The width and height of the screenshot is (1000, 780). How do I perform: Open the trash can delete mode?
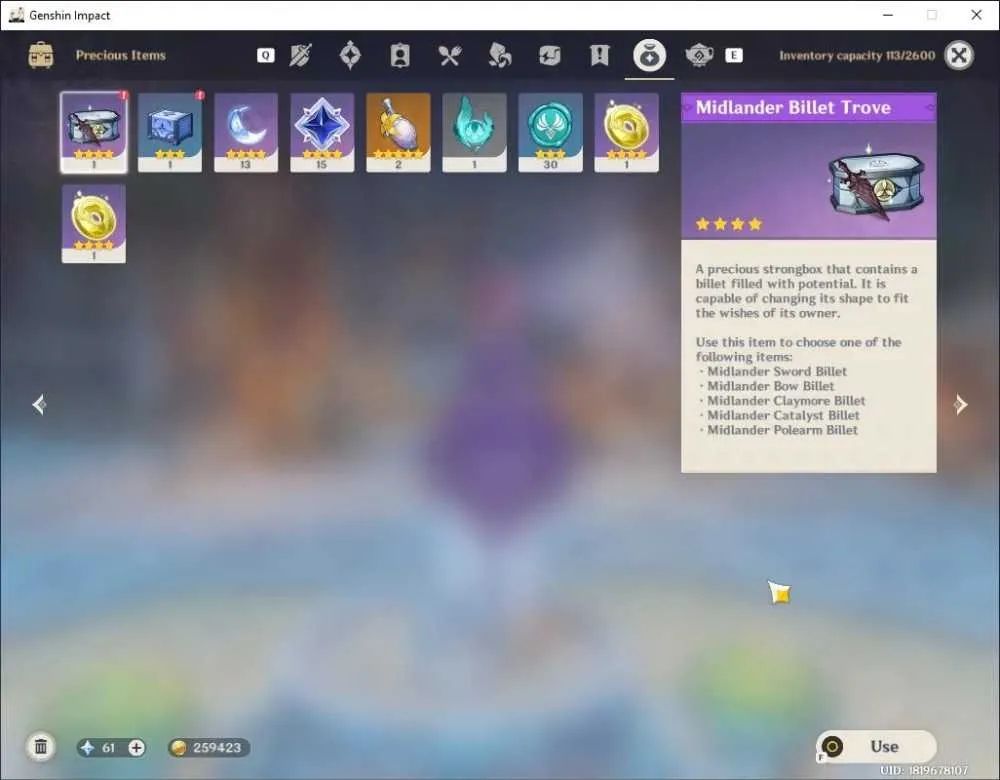(x=41, y=747)
